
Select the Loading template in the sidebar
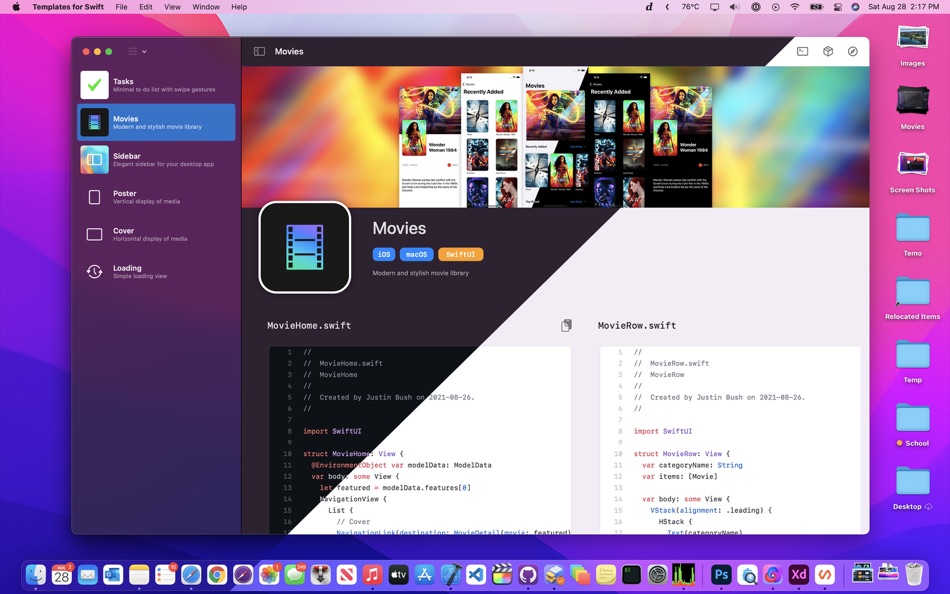pos(156,272)
